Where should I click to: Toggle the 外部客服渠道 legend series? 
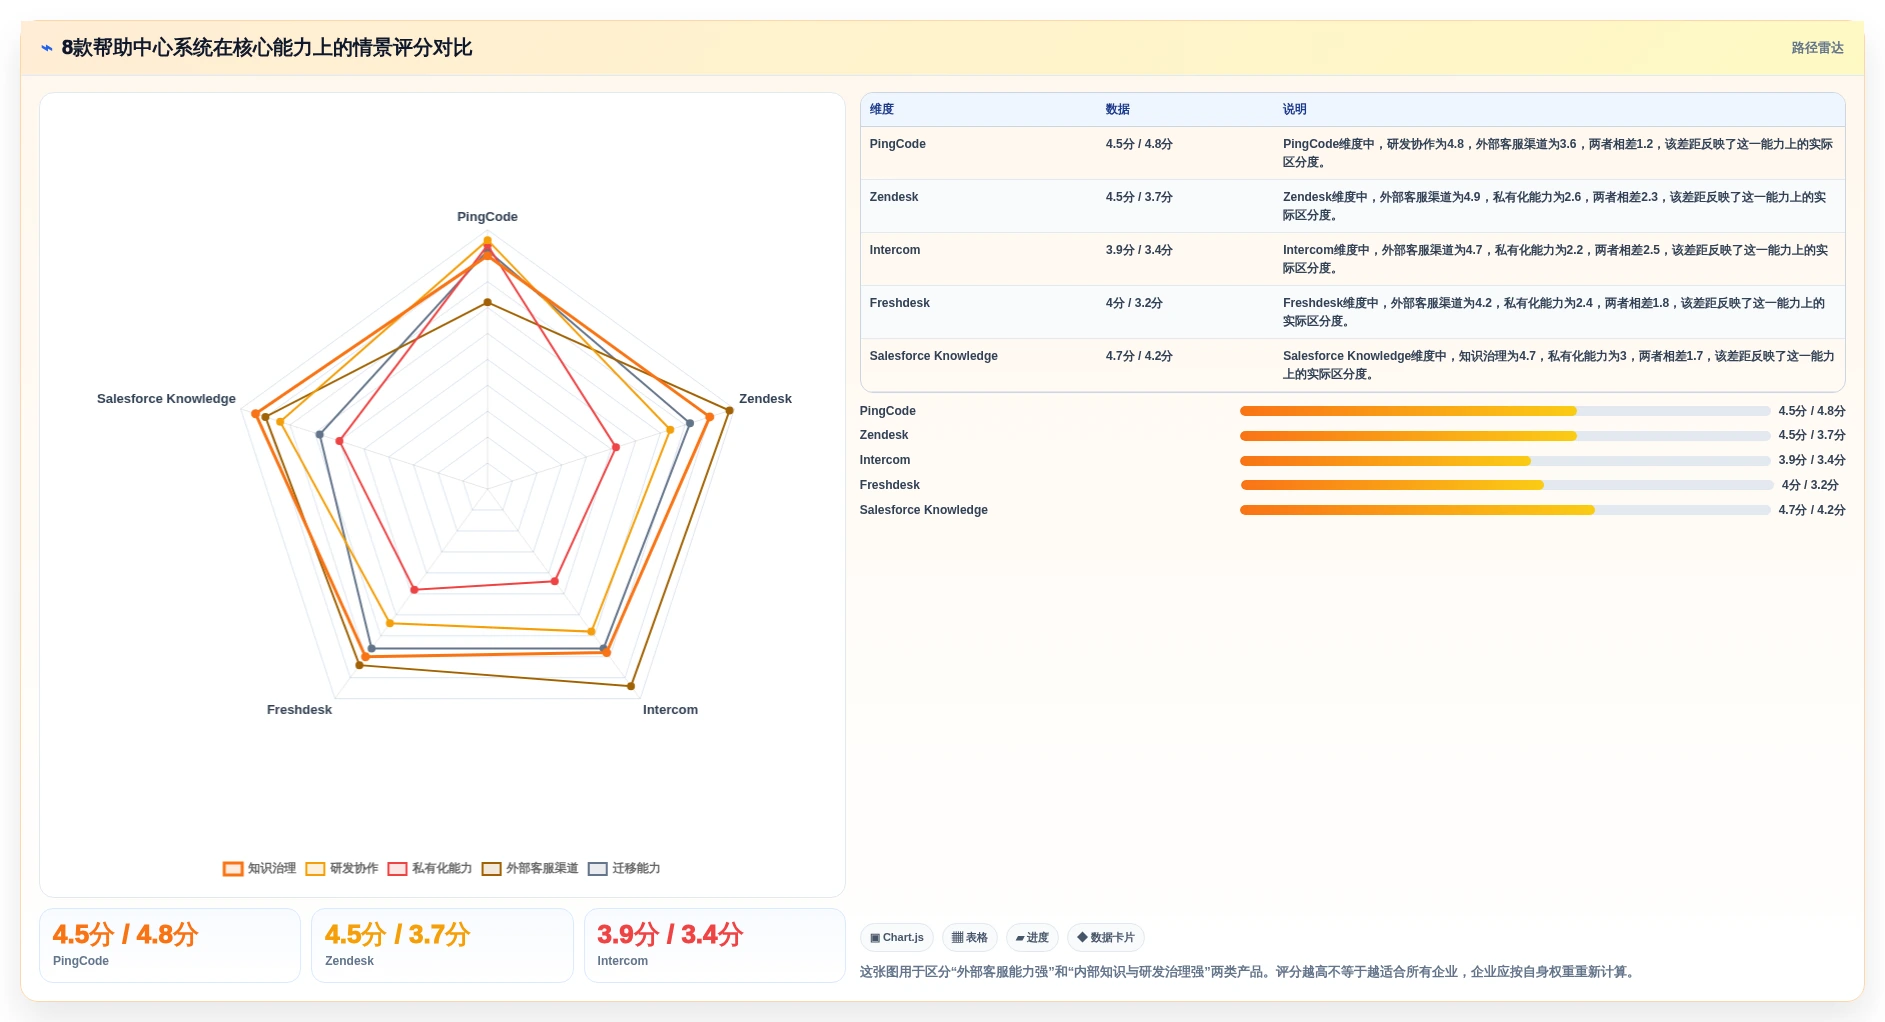click(x=530, y=868)
